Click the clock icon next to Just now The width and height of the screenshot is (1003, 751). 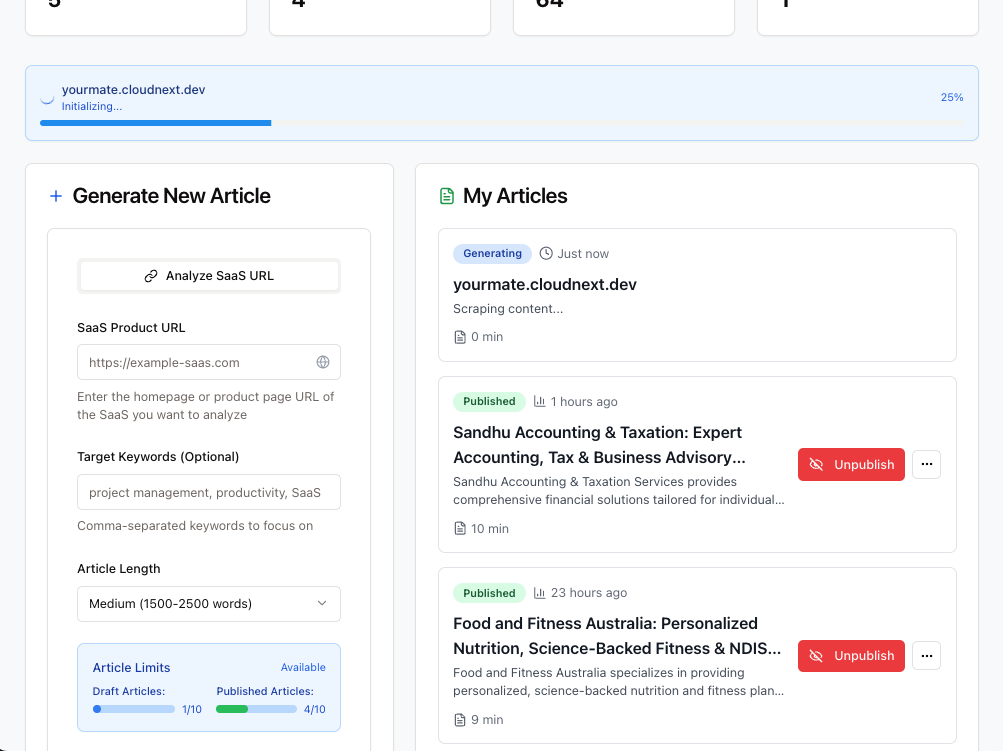coord(546,253)
